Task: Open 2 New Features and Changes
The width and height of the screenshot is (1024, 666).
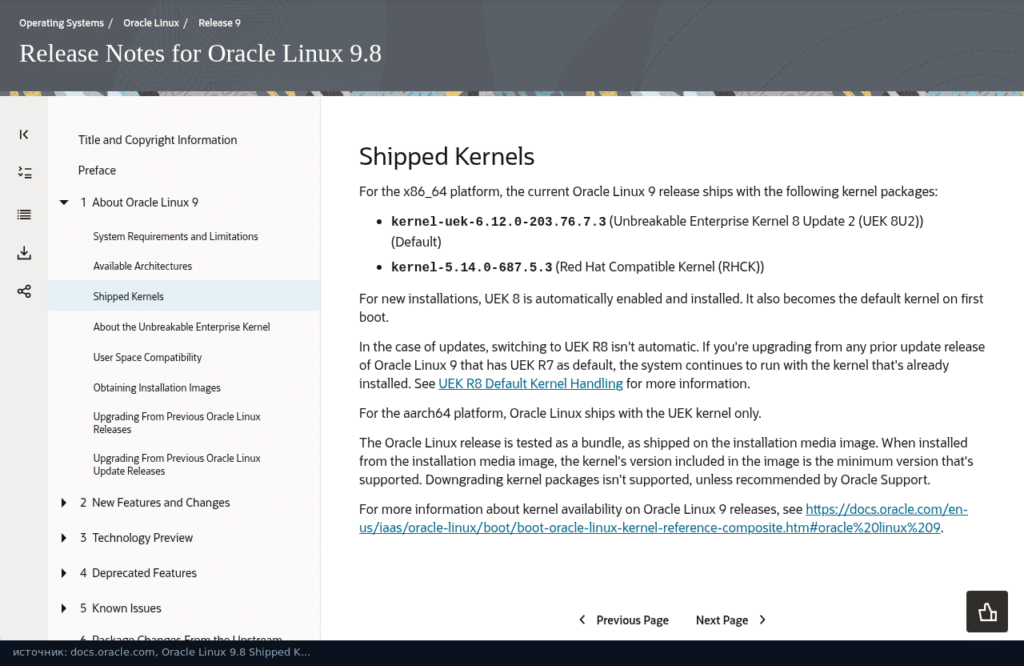Action: tap(155, 503)
